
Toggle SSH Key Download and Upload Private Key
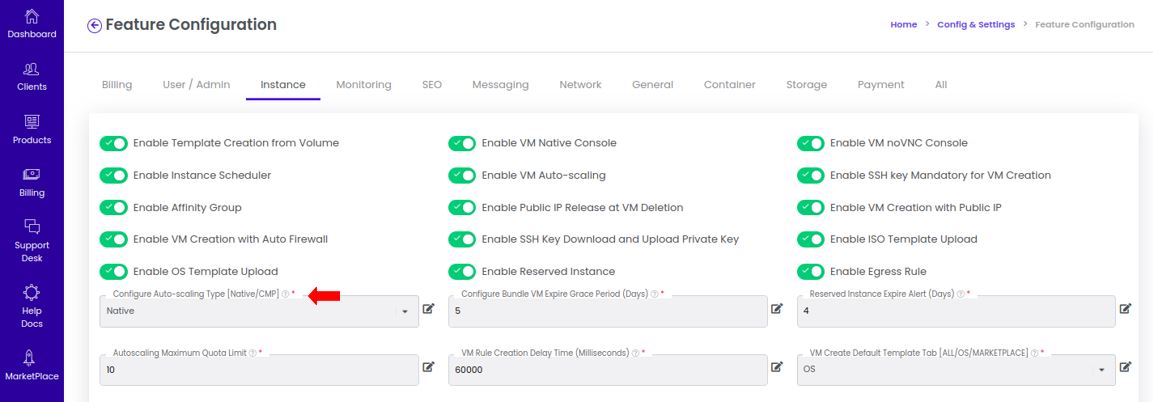(462, 240)
